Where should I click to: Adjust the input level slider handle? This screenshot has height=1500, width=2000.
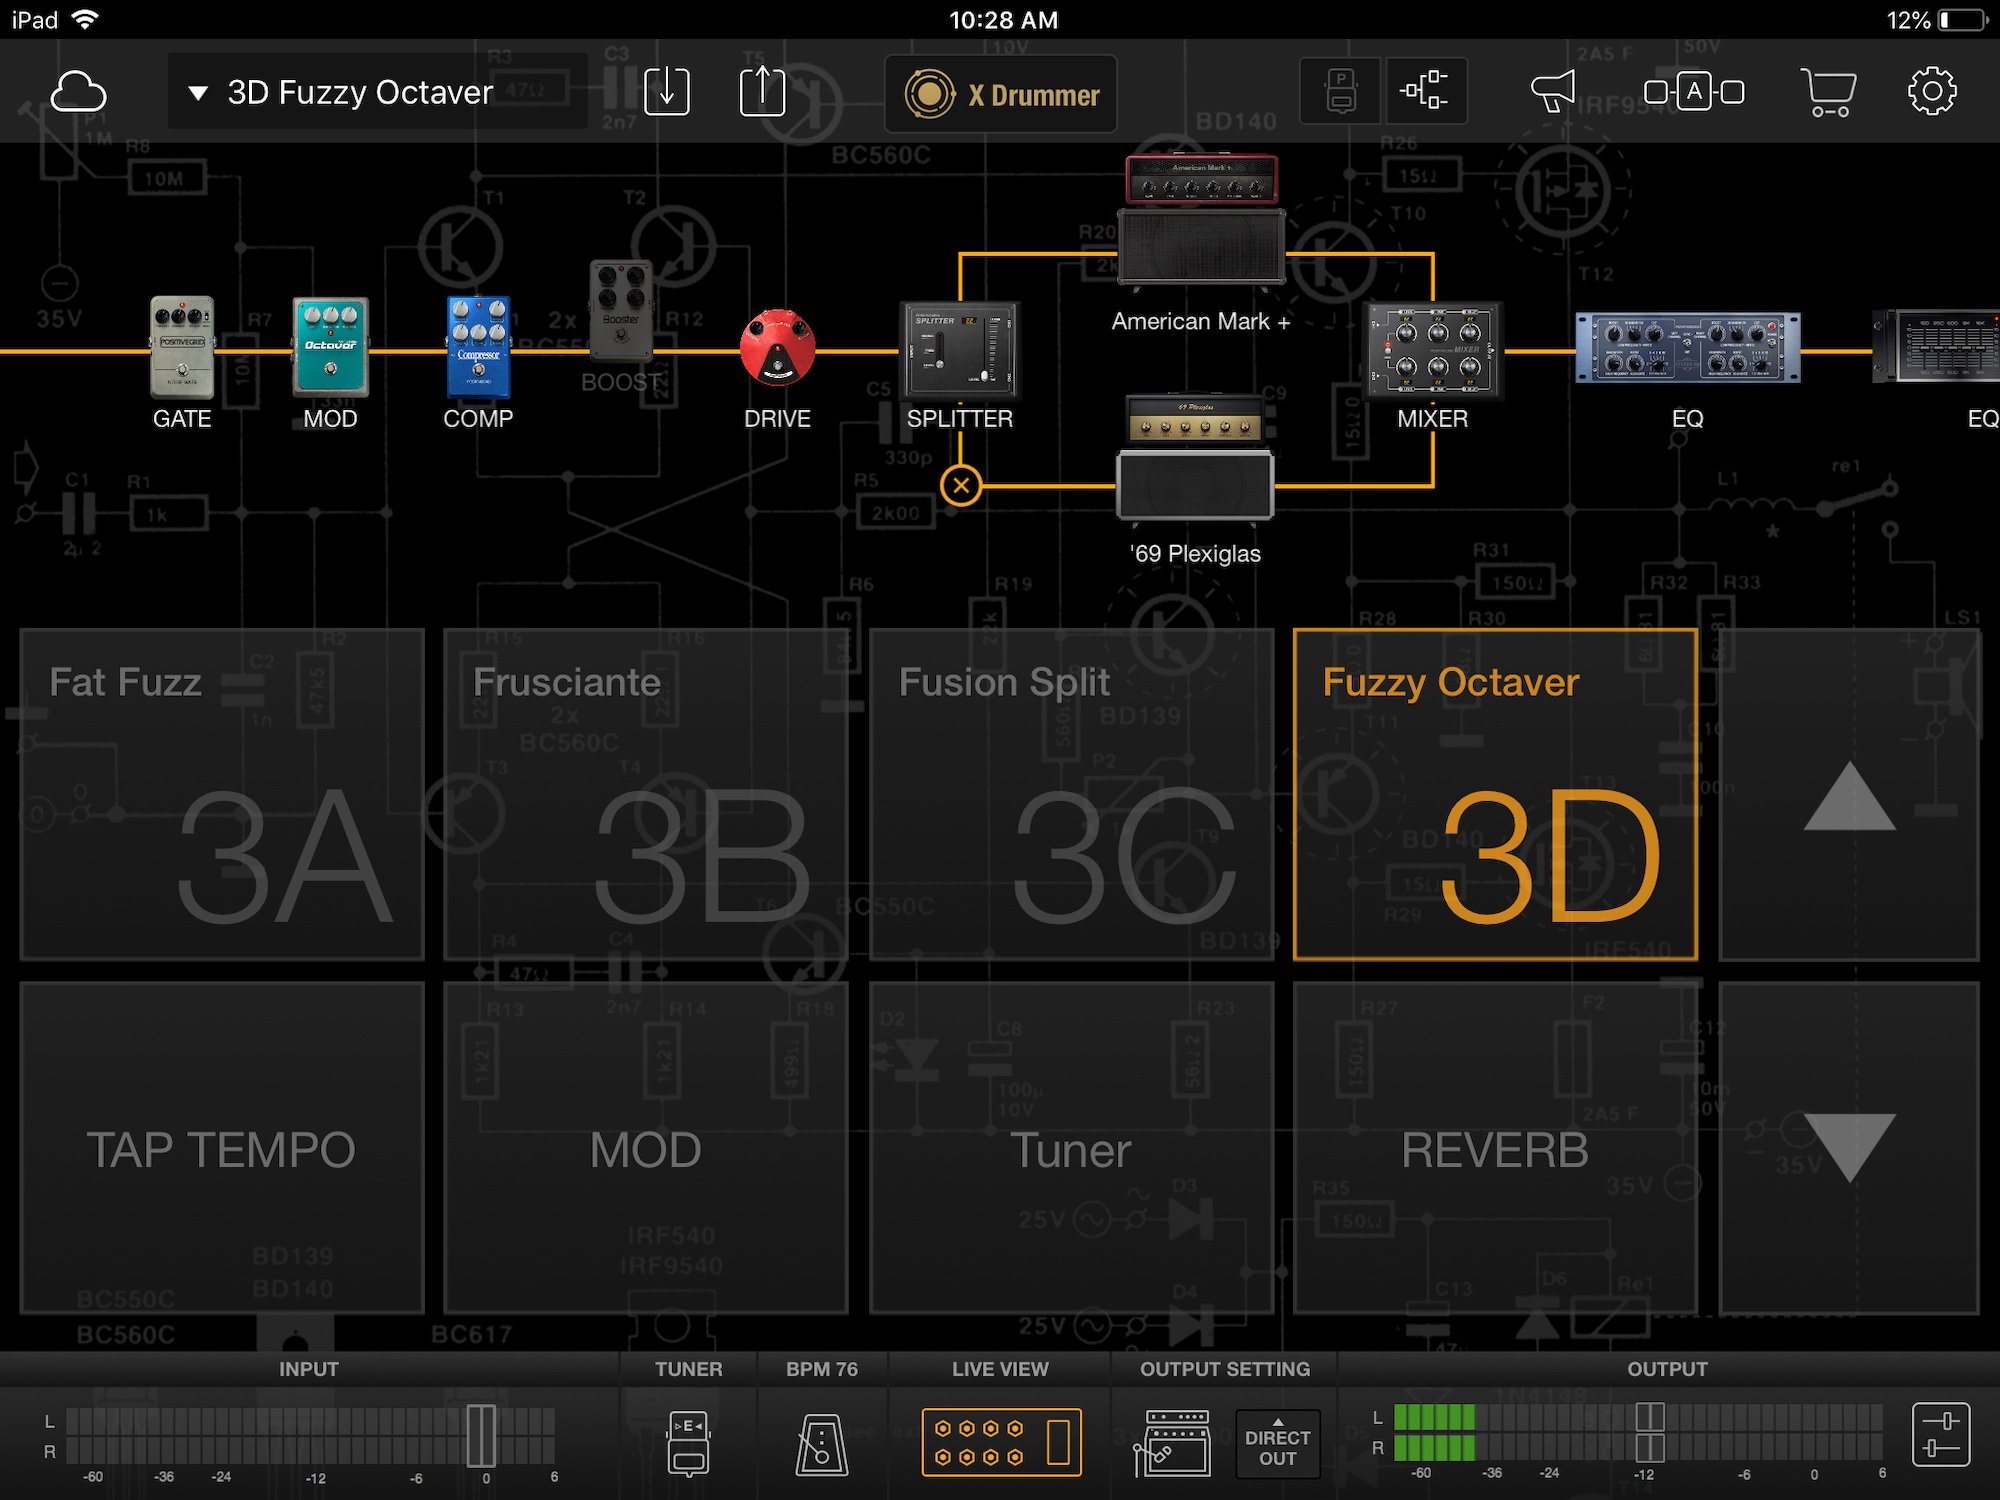pos(481,1435)
